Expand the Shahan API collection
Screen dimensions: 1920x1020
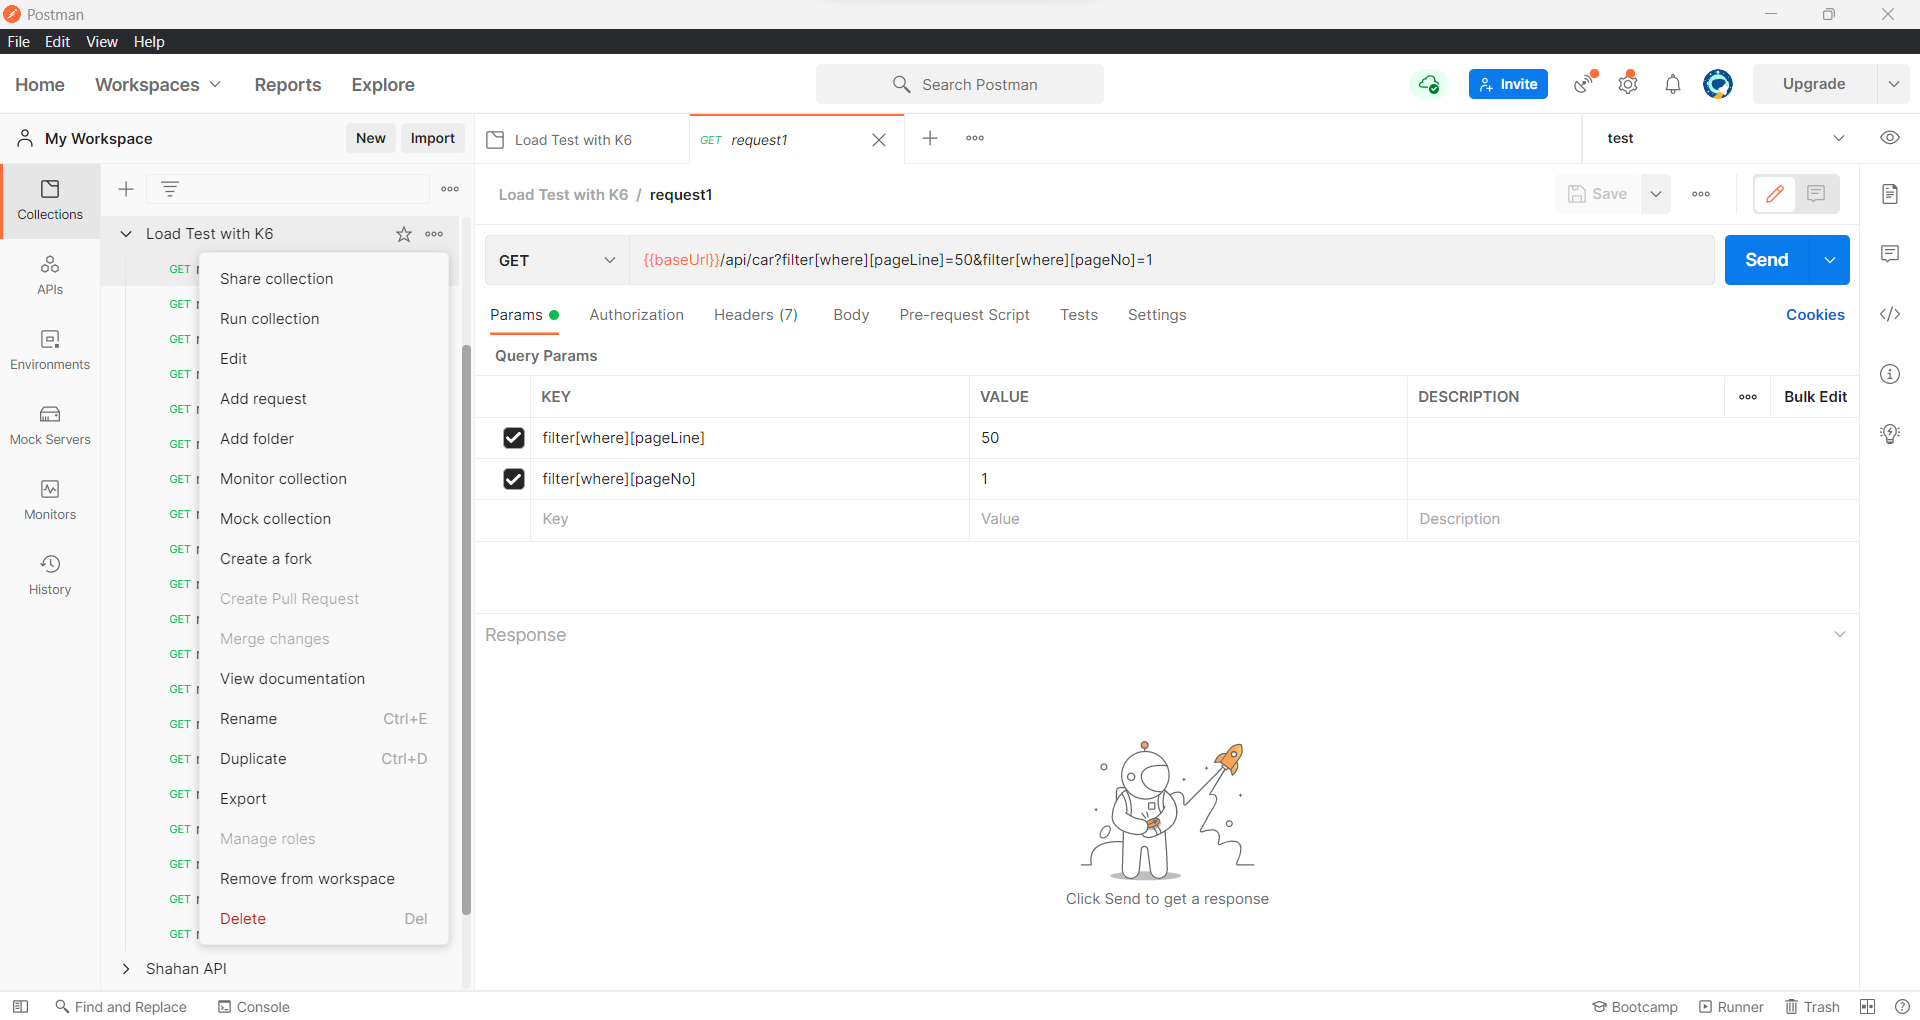point(126,969)
